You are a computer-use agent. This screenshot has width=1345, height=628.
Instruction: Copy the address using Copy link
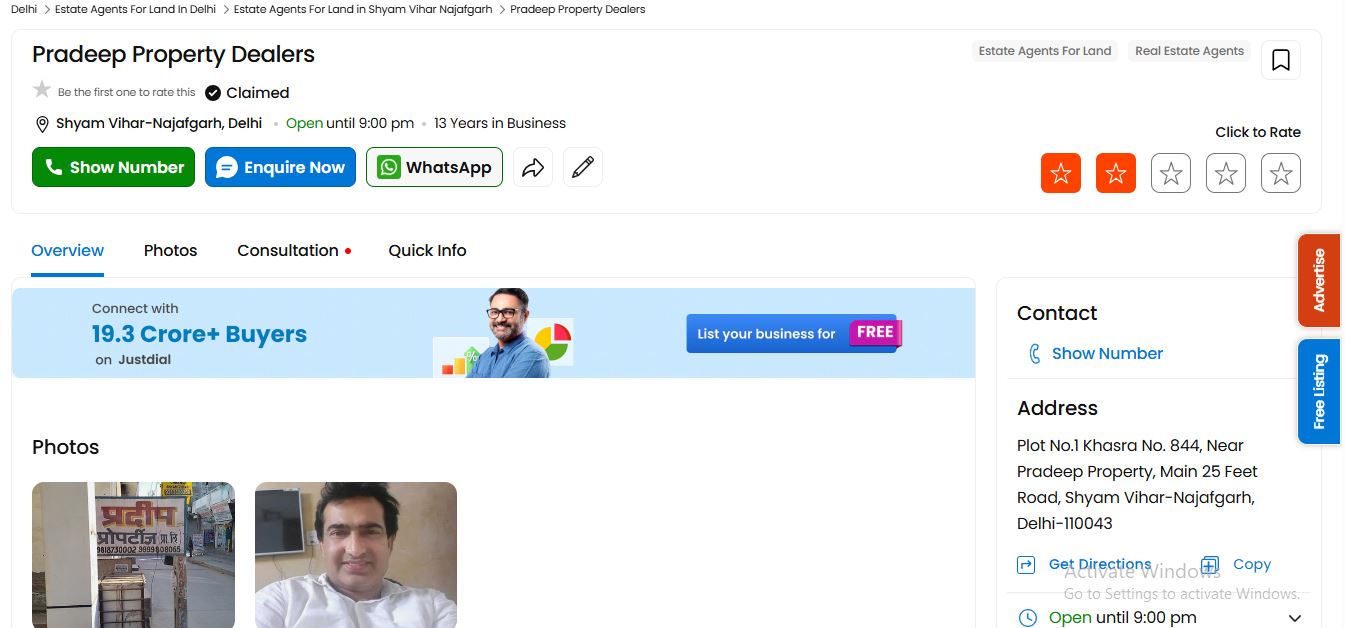[x=1251, y=564]
